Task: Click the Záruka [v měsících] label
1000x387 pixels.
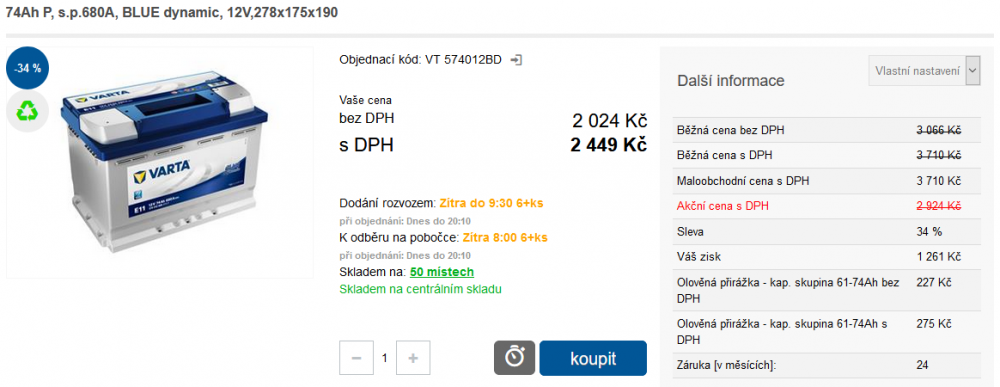Action: (726, 365)
